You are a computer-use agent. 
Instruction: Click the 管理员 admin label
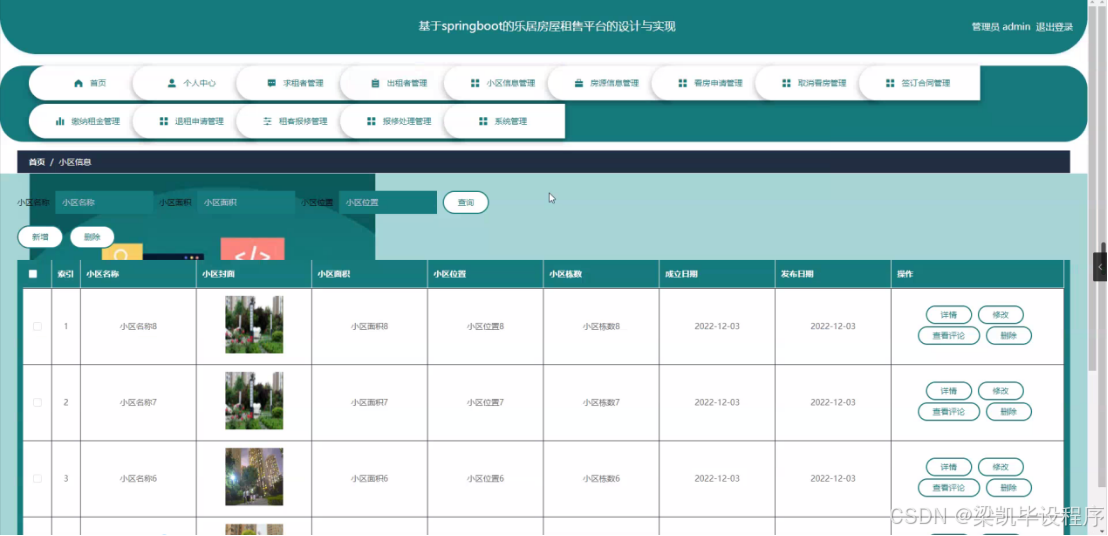point(1001,27)
